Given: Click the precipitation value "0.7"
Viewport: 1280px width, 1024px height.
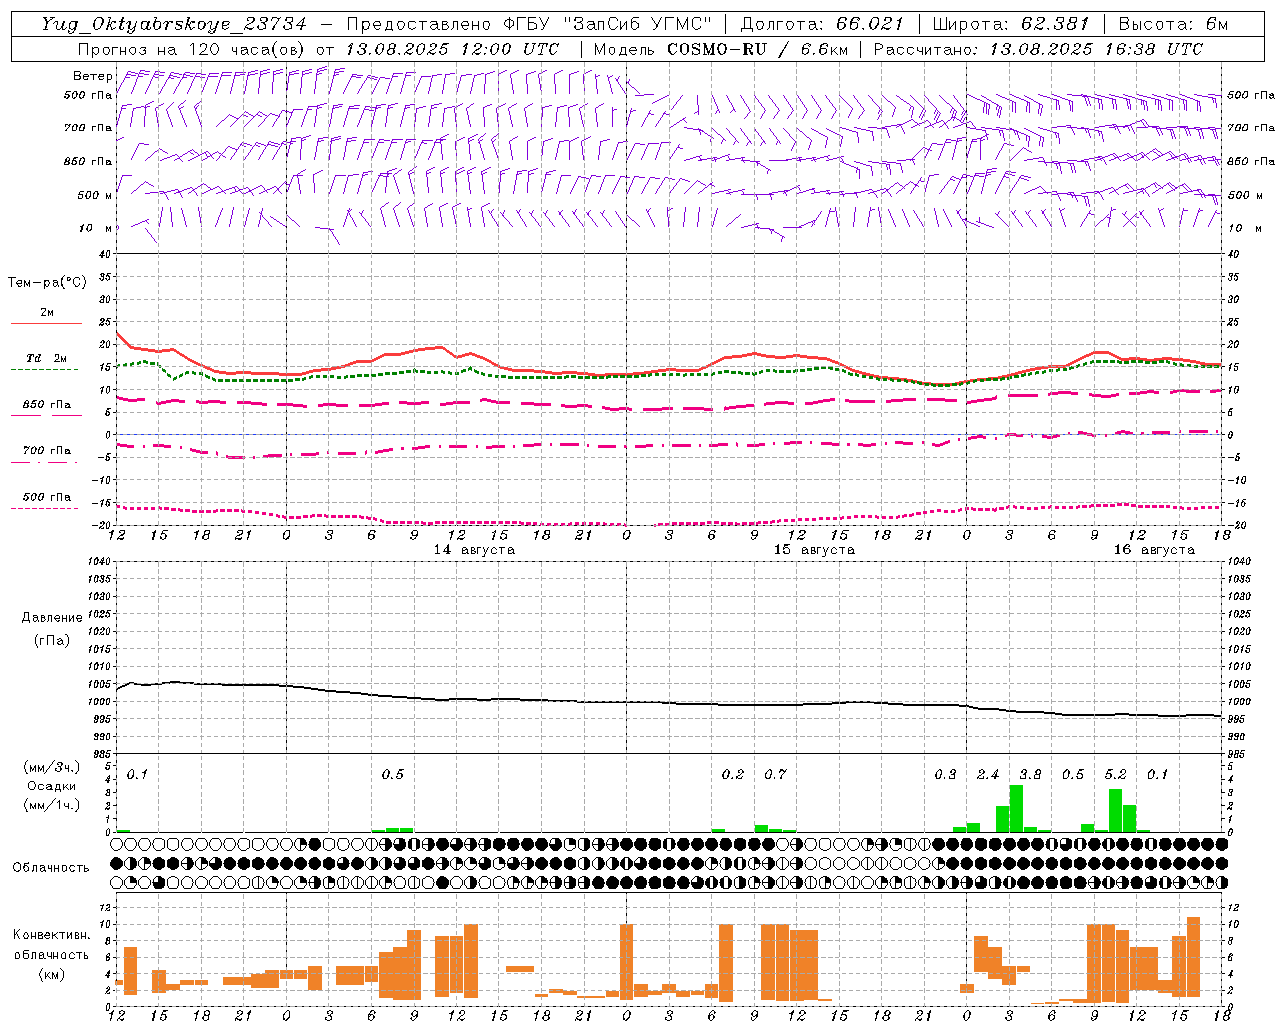Looking at the screenshot, I should pos(775,774).
